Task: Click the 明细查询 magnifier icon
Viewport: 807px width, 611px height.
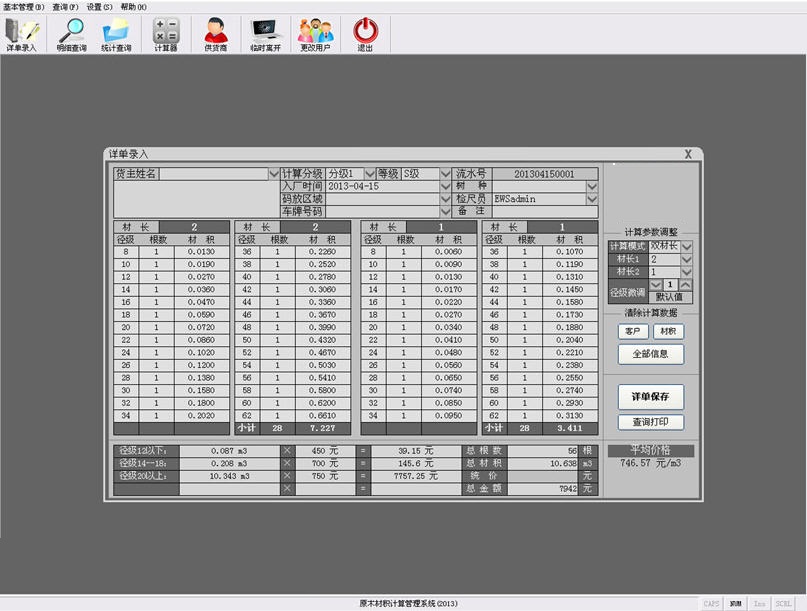Action: pyautogui.click(x=71, y=34)
